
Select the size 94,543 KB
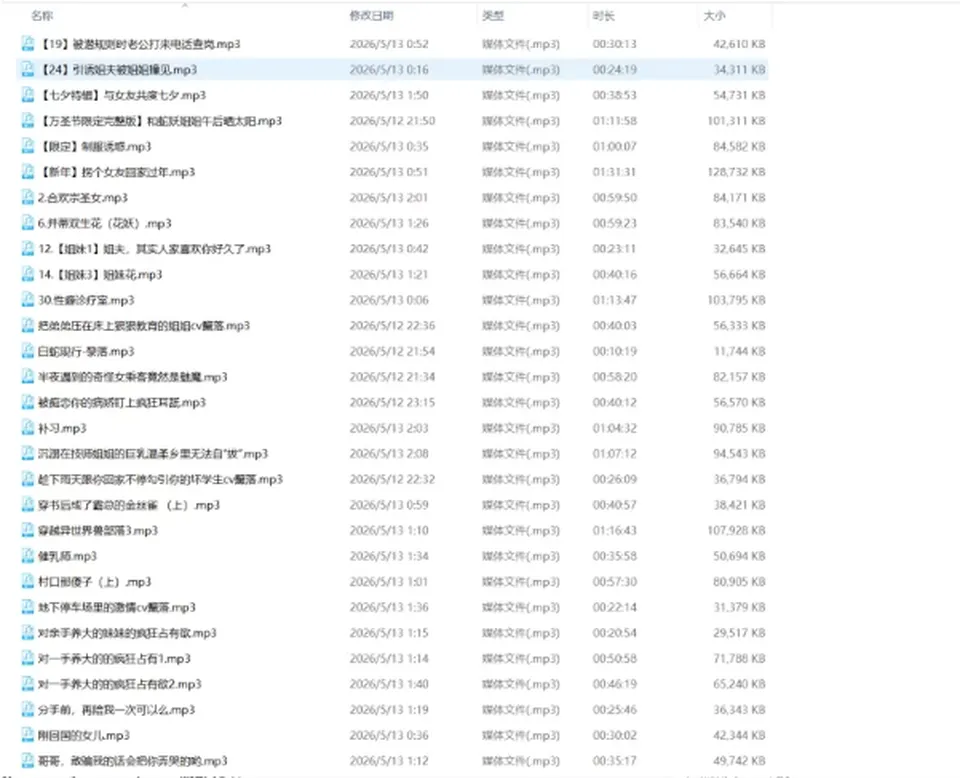click(739, 454)
